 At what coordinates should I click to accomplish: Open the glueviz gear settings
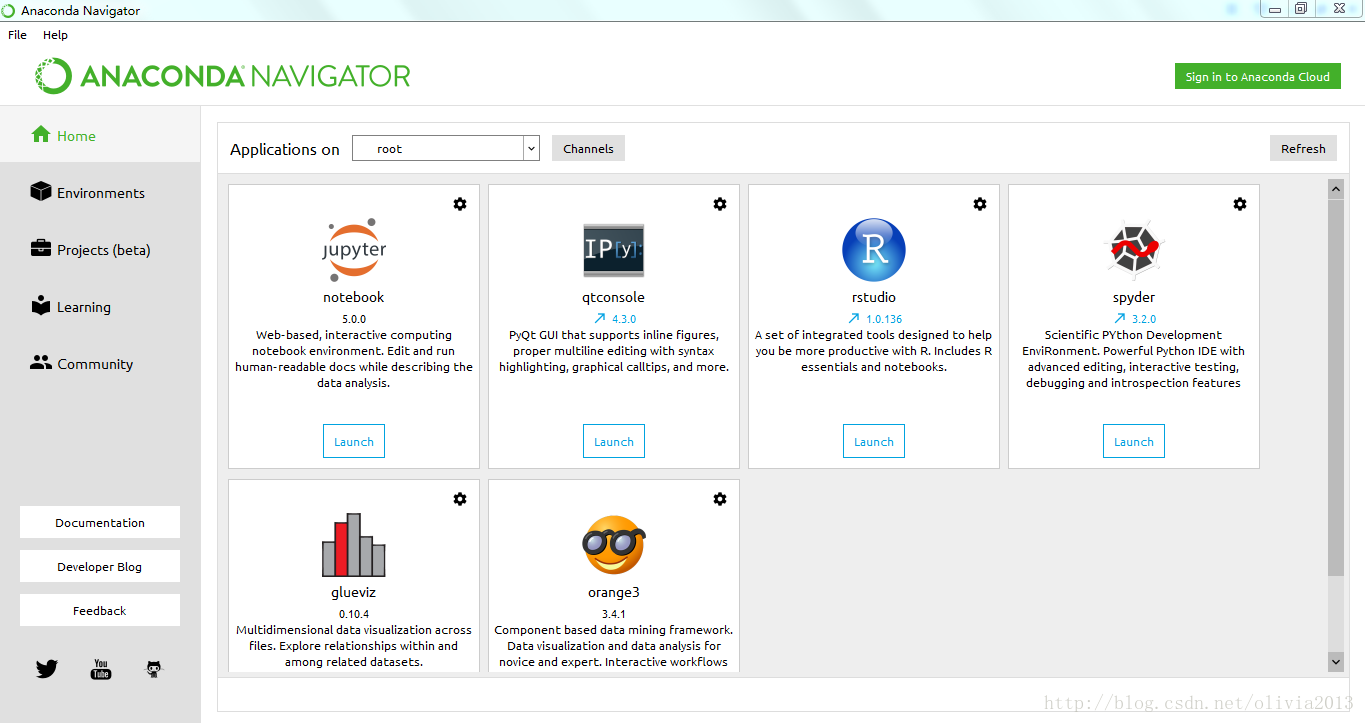[460, 499]
